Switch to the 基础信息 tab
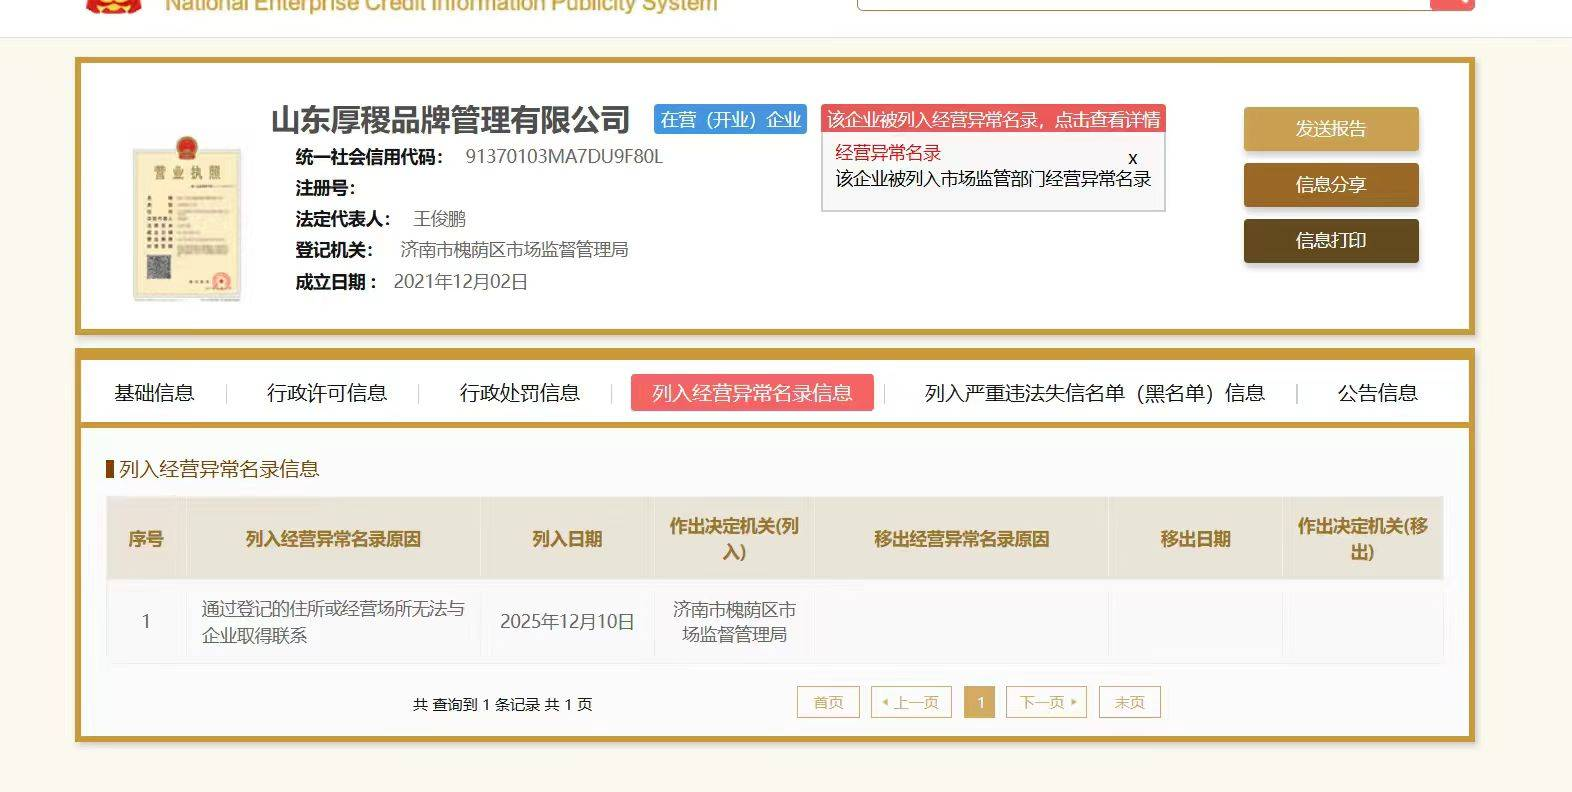This screenshot has width=1572, height=792. tap(154, 393)
